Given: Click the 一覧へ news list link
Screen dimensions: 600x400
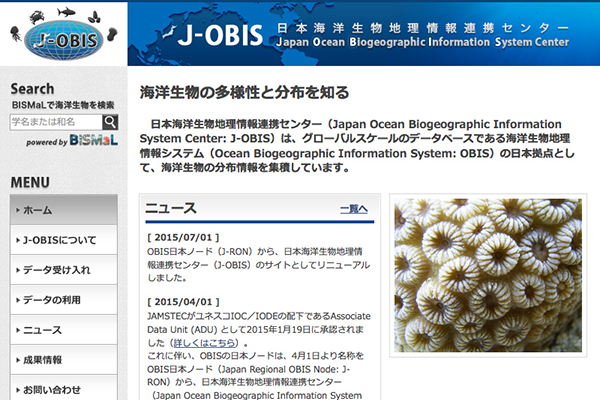Looking at the screenshot, I should 354,209.
